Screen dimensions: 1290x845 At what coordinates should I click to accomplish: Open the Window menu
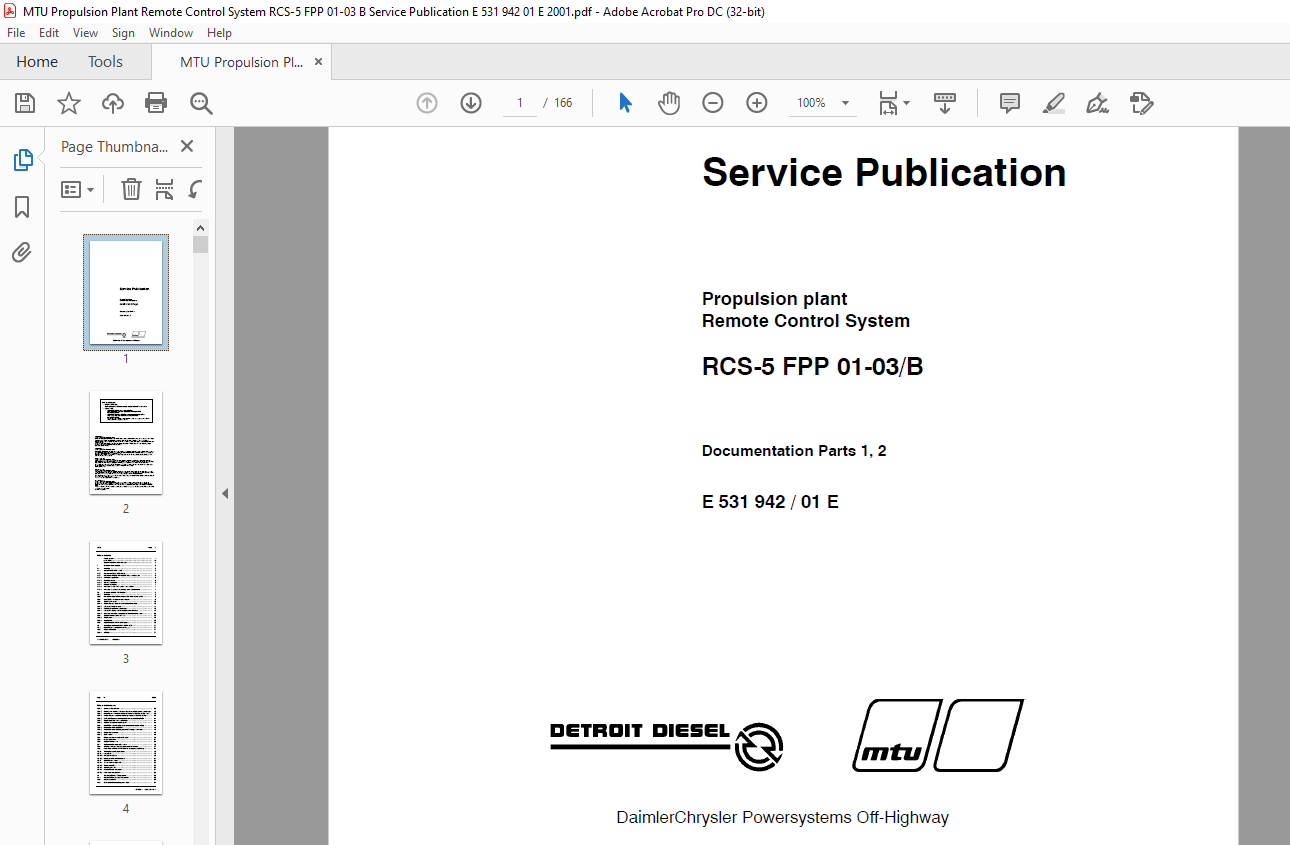(x=171, y=33)
